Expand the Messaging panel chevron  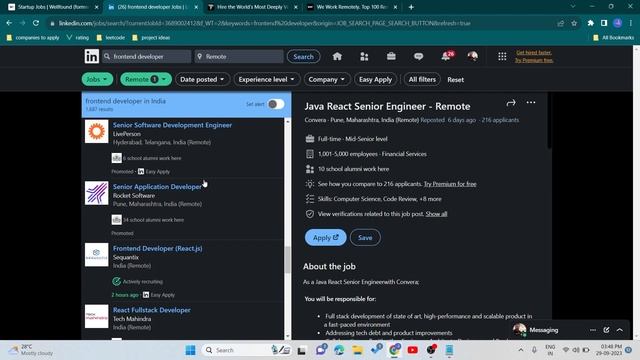(620, 330)
